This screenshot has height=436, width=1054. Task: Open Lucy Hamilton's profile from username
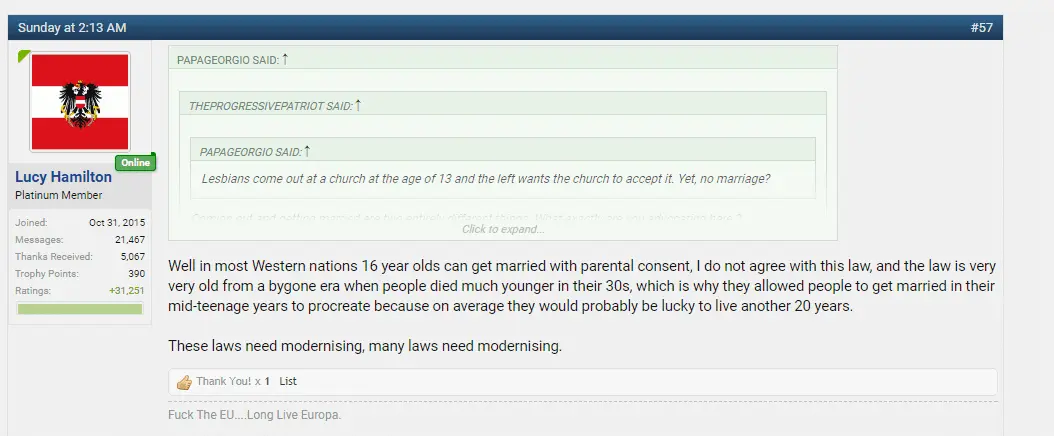tap(64, 177)
